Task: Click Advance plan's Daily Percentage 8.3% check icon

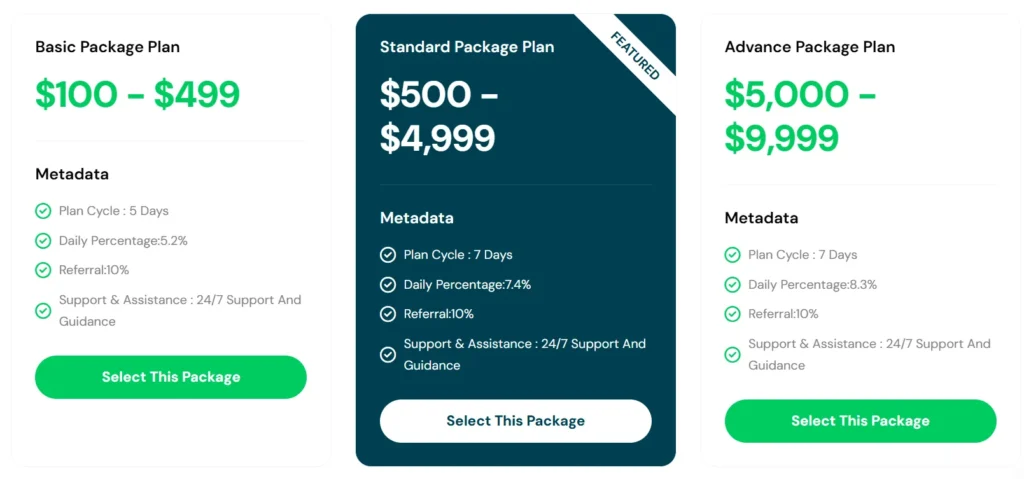Action: (x=733, y=285)
